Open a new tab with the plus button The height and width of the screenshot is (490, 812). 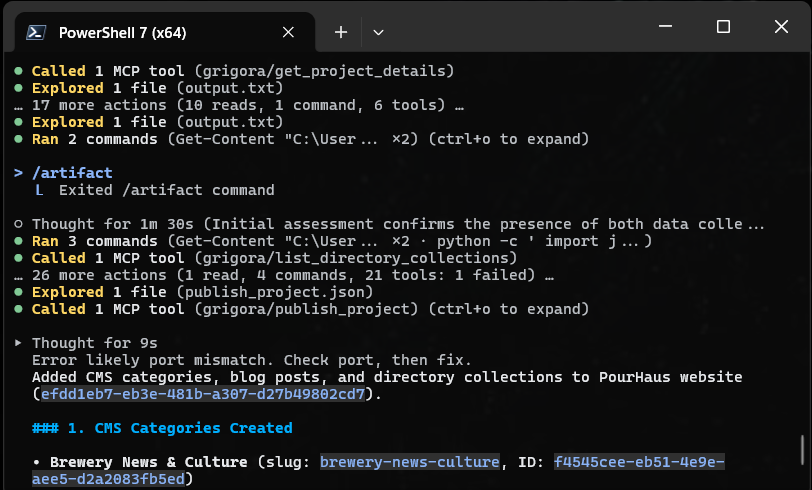[x=341, y=33]
